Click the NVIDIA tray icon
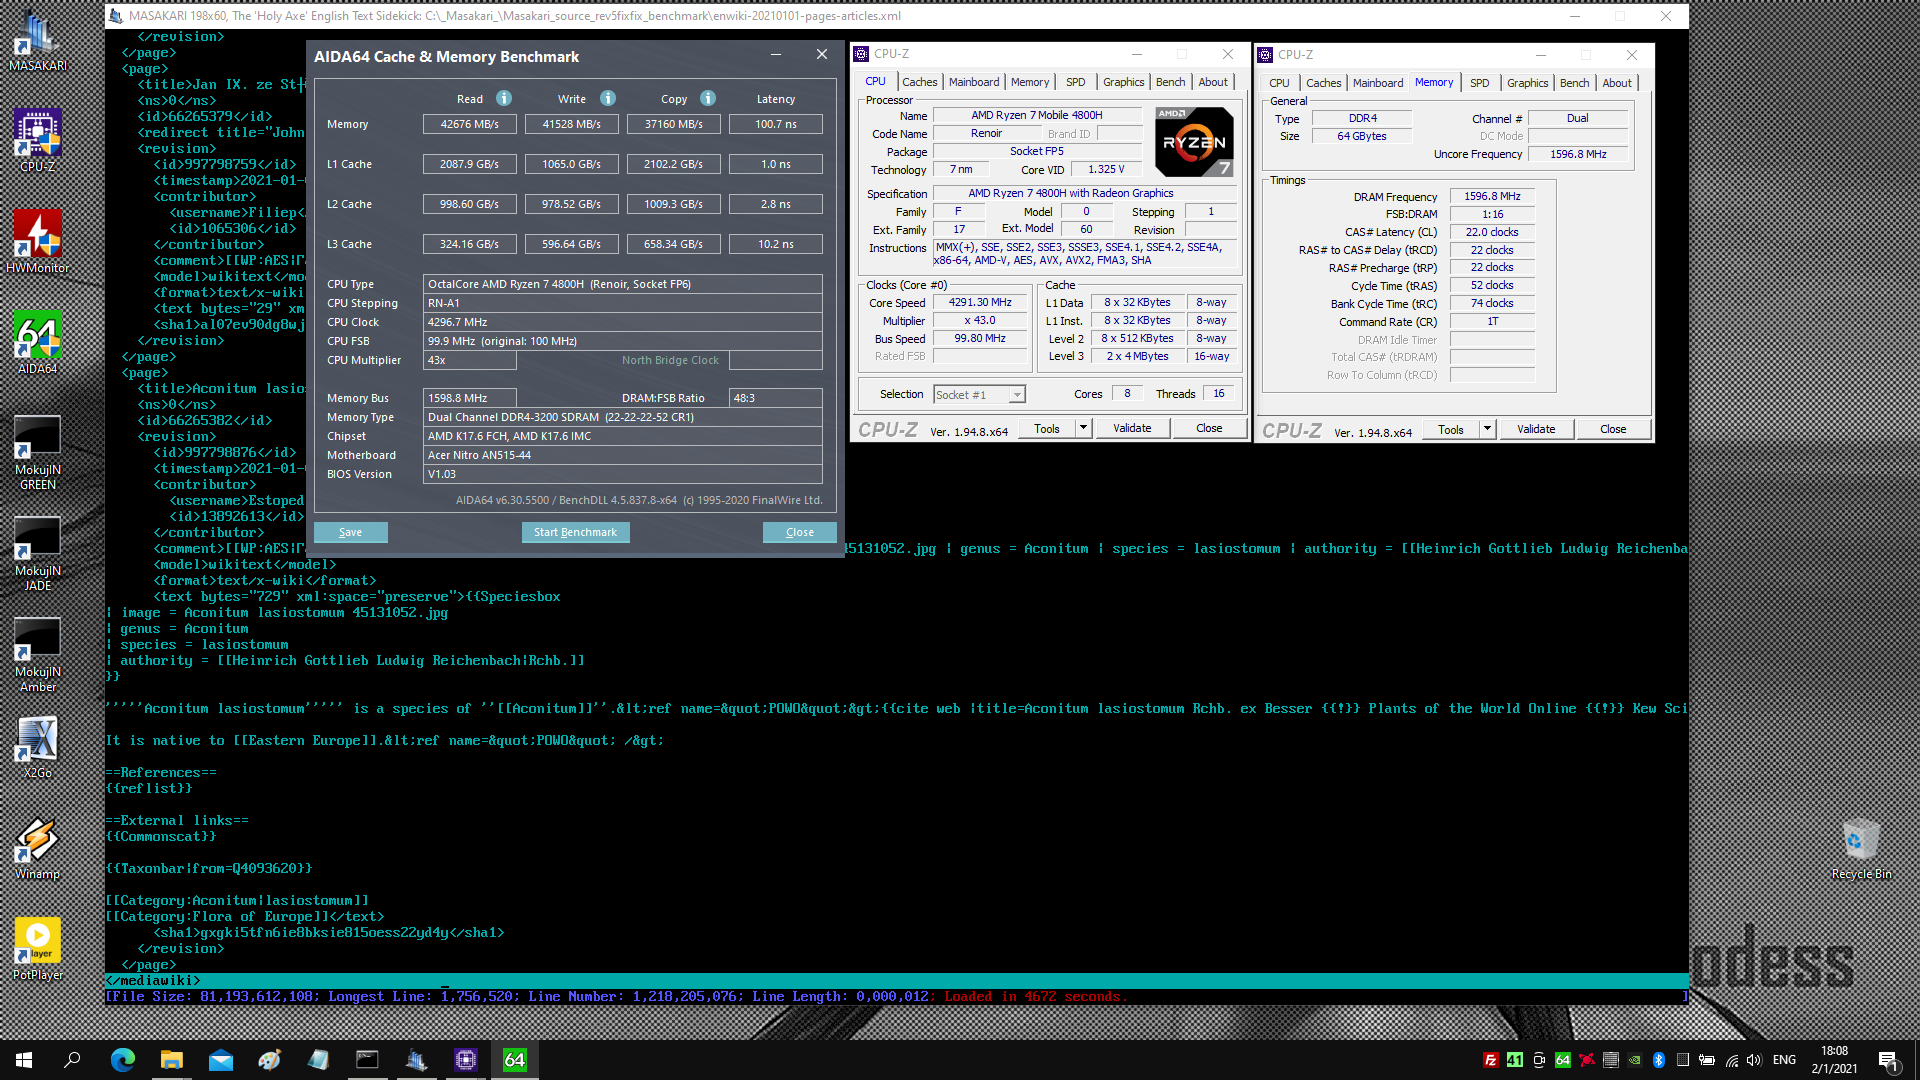The height and width of the screenshot is (1080, 1920). 1634,1060
